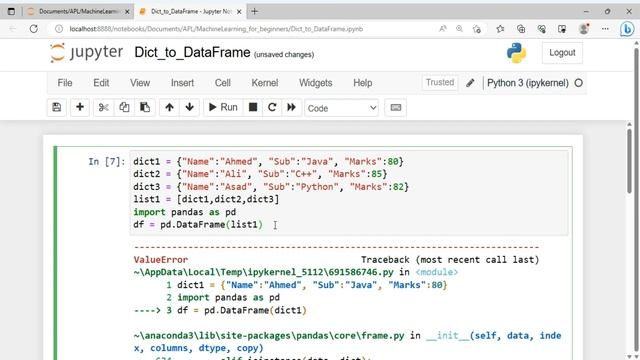Click the Logout button
Image resolution: width=640 pixels, height=360 pixels.
pyautogui.click(x=562, y=53)
